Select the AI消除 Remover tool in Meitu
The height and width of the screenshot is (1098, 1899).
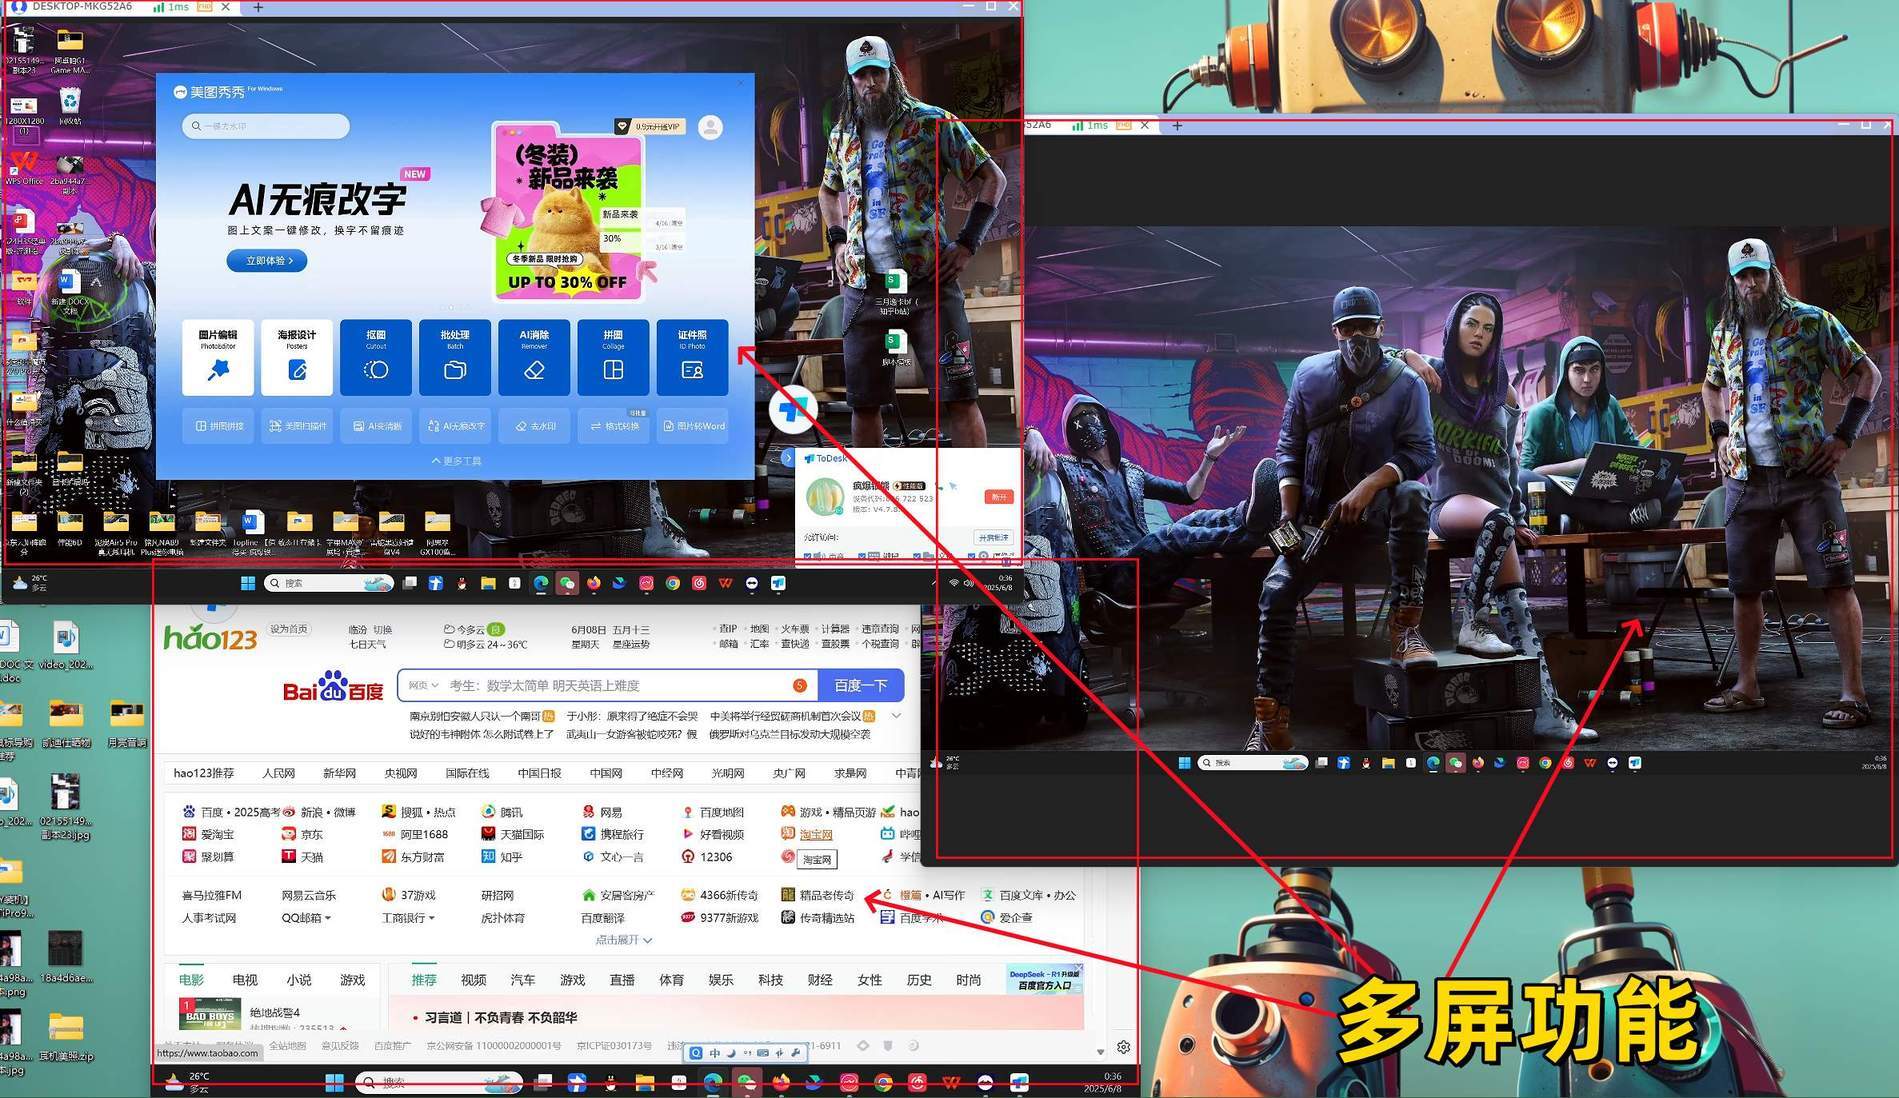coord(534,357)
